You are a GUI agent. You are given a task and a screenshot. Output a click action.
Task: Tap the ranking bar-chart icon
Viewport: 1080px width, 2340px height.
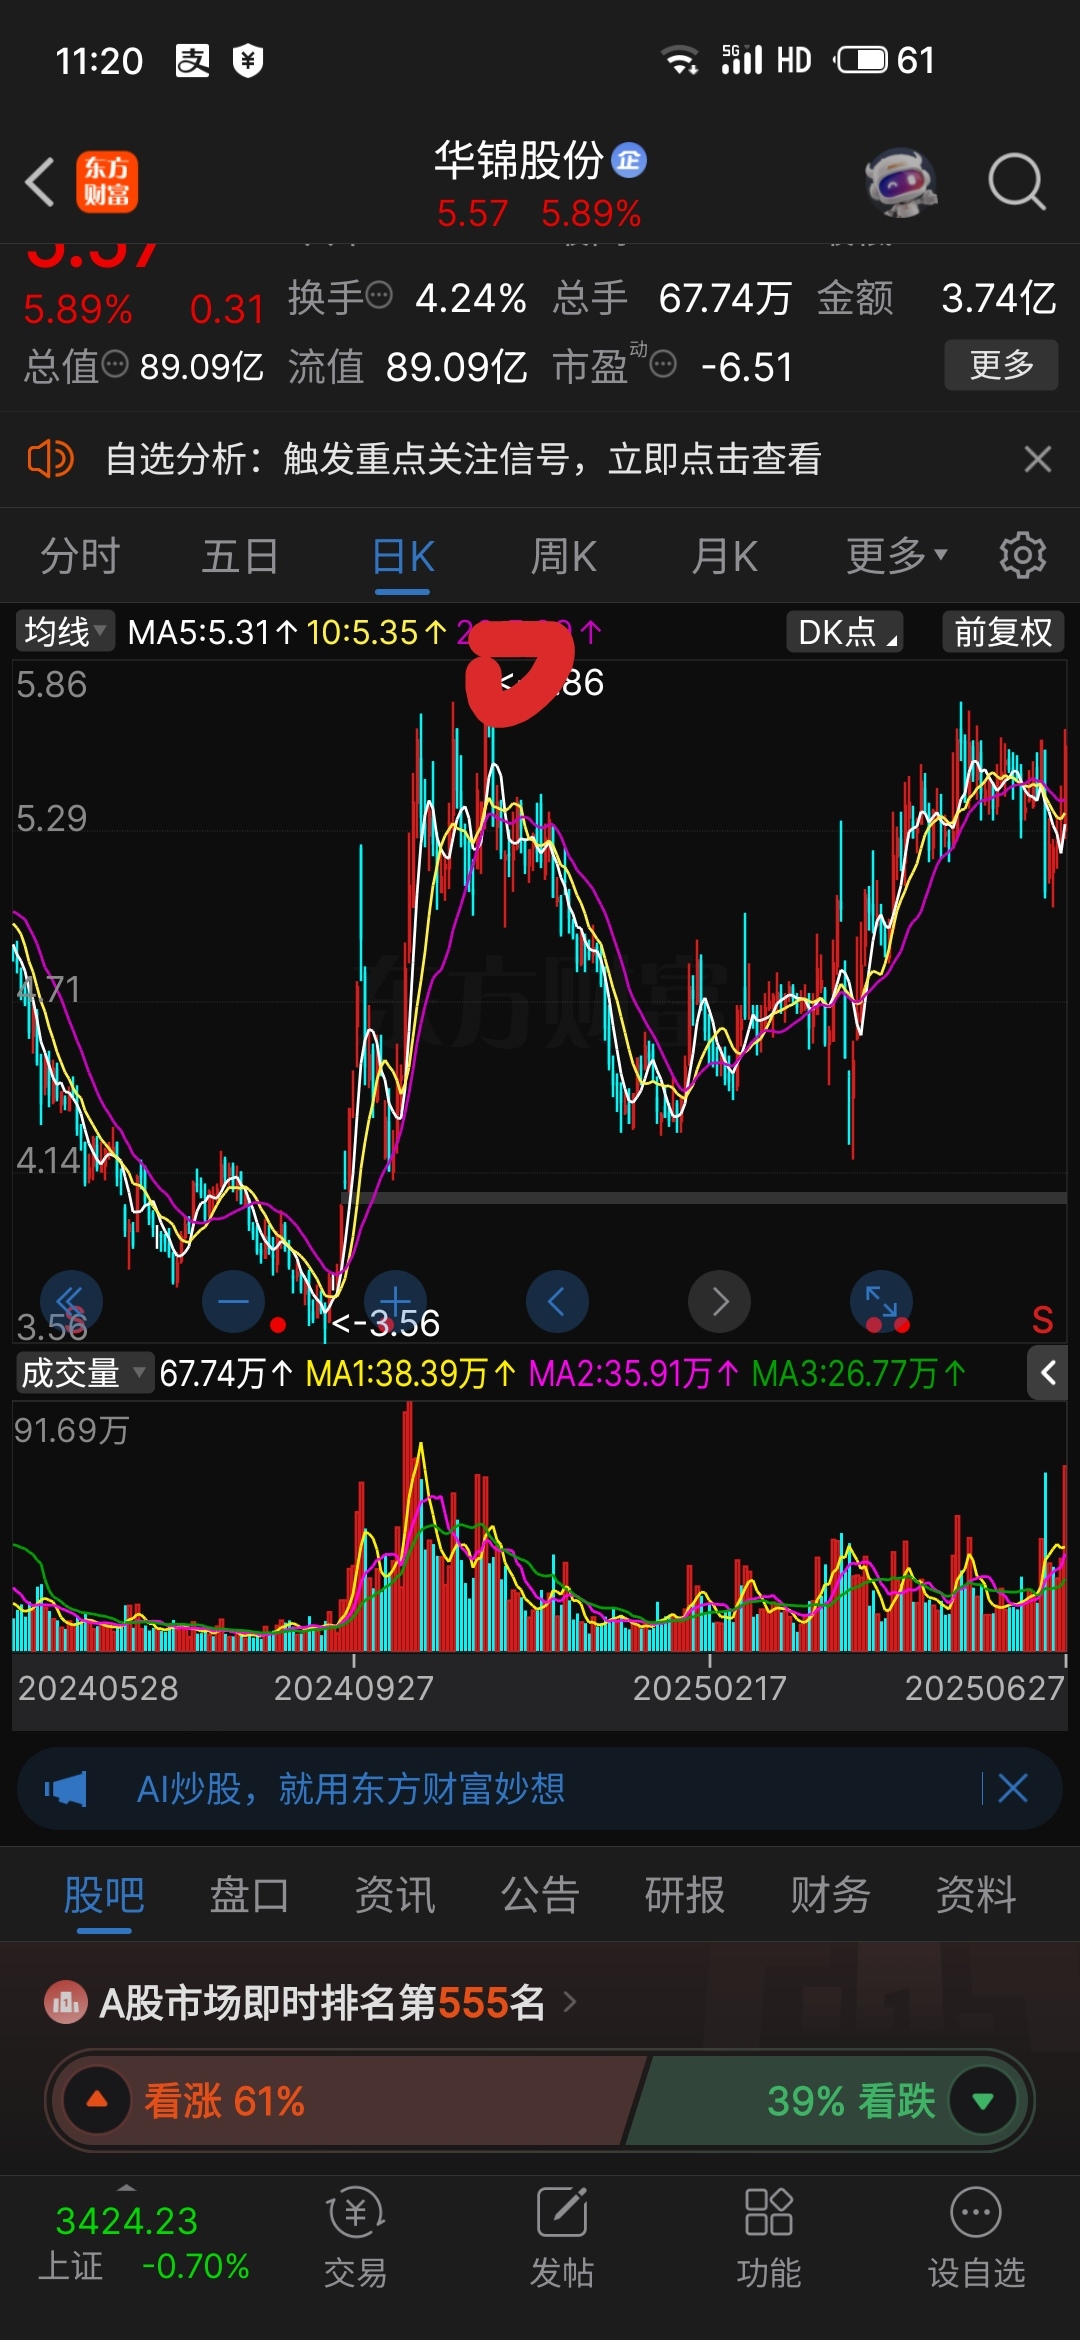[66, 2002]
